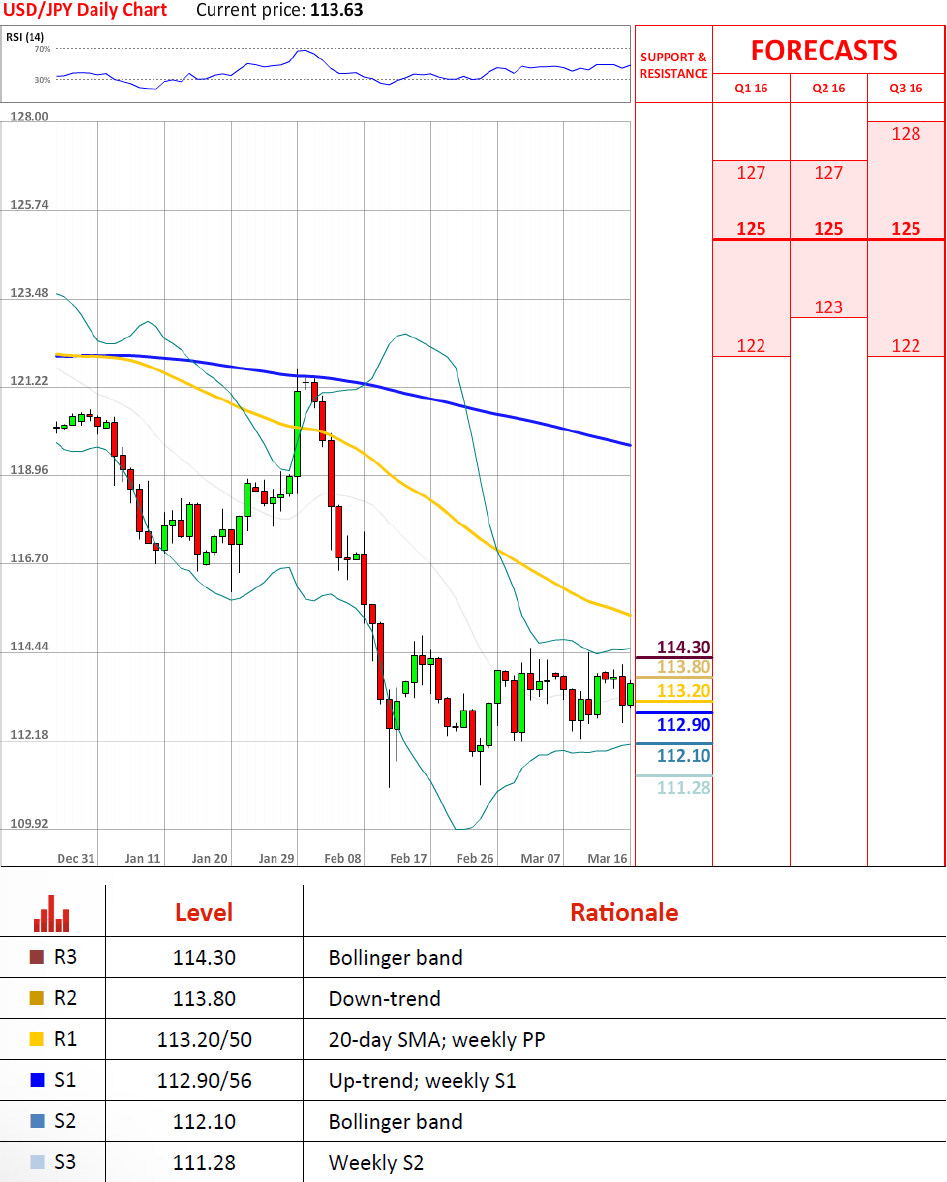Click the Weekly S2 rationale cell
Viewport: 947px width, 1182px height.
[x=376, y=1163]
